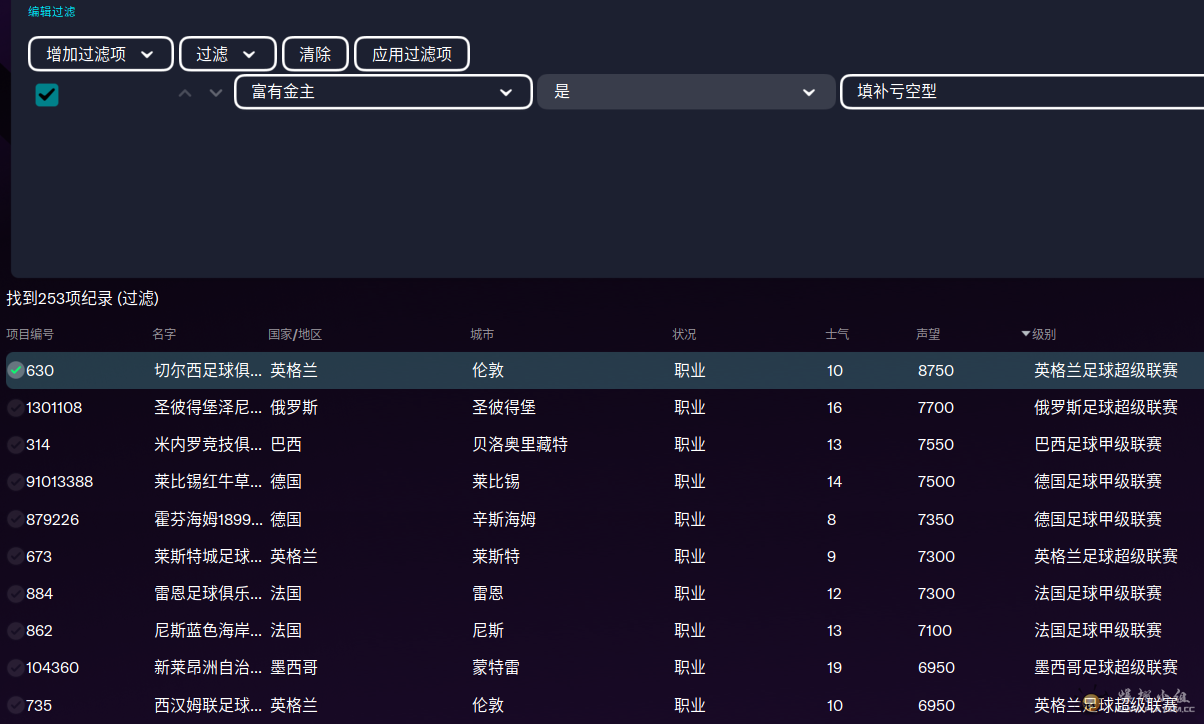Open the 过滤 dropdown menu
1204x724 pixels.
tap(228, 54)
